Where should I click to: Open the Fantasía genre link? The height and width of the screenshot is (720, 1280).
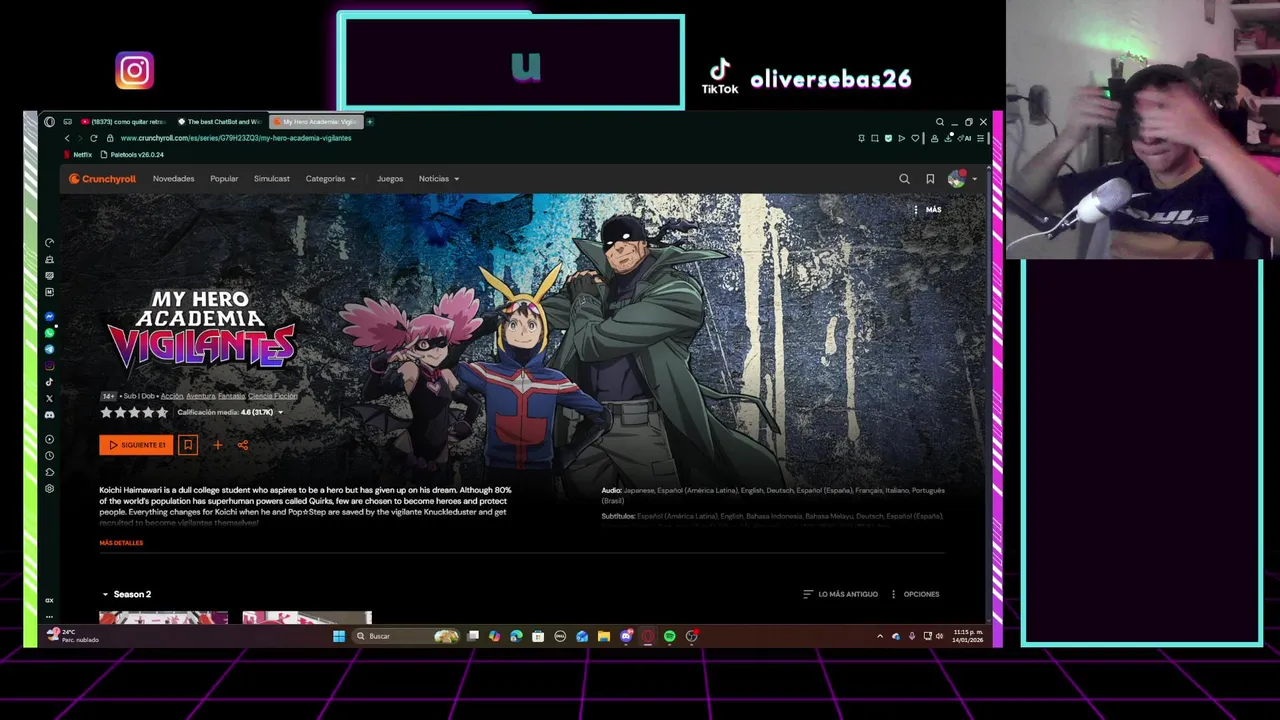pos(231,396)
